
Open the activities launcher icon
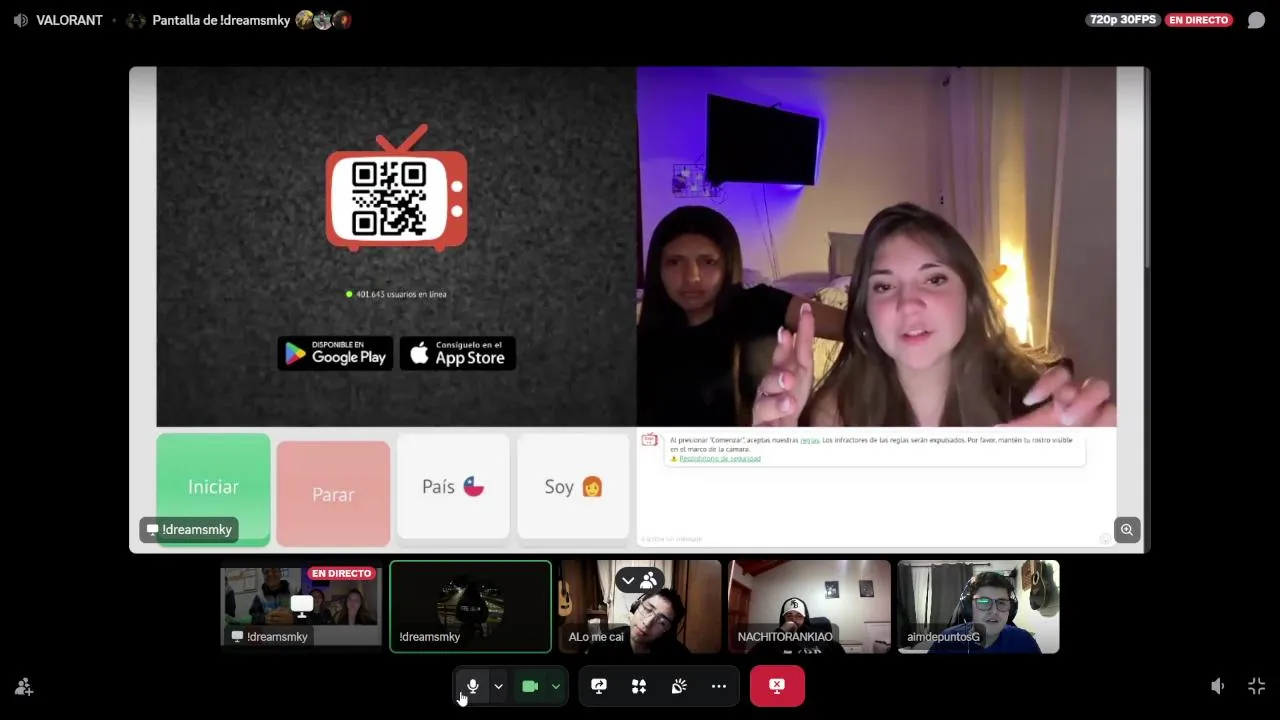point(639,686)
